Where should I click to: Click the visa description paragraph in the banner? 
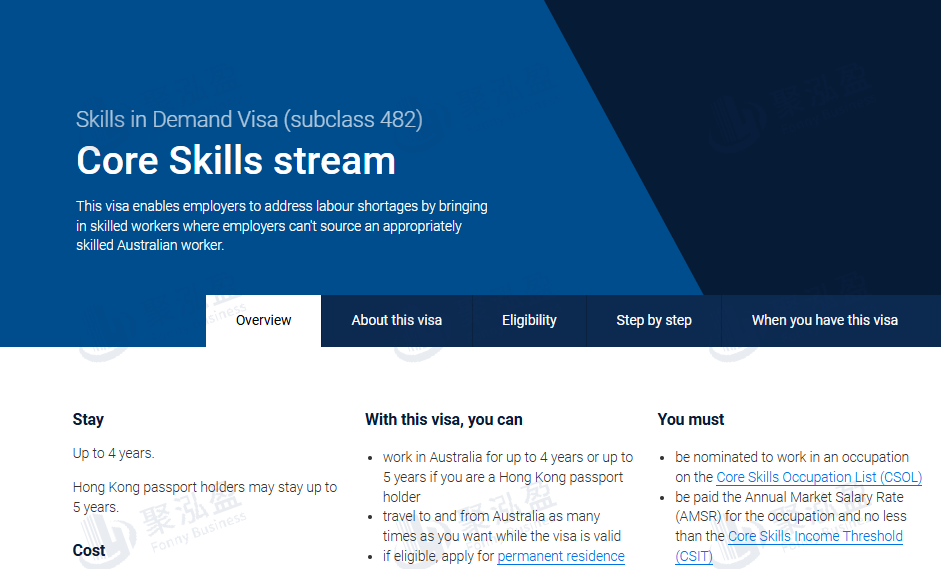coord(281,226)
